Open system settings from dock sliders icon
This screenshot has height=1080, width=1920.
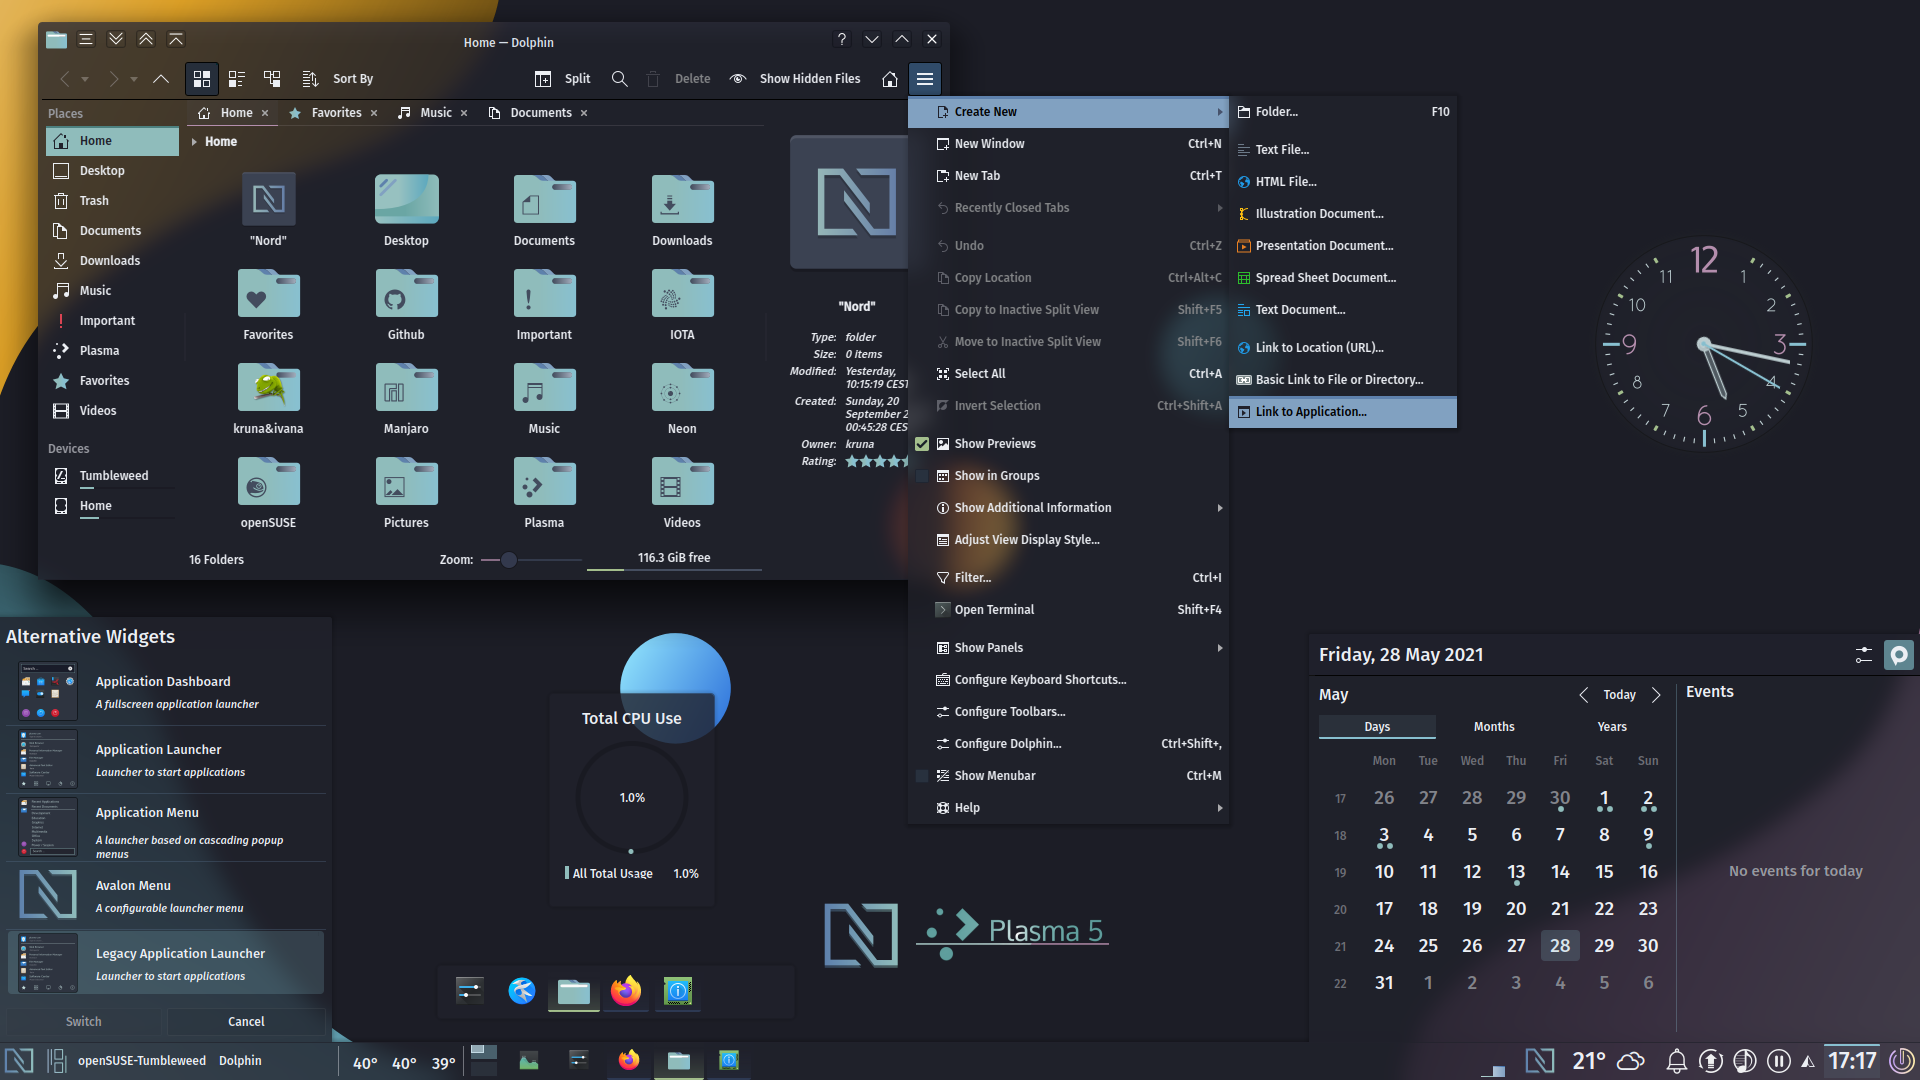pos(469,991)
